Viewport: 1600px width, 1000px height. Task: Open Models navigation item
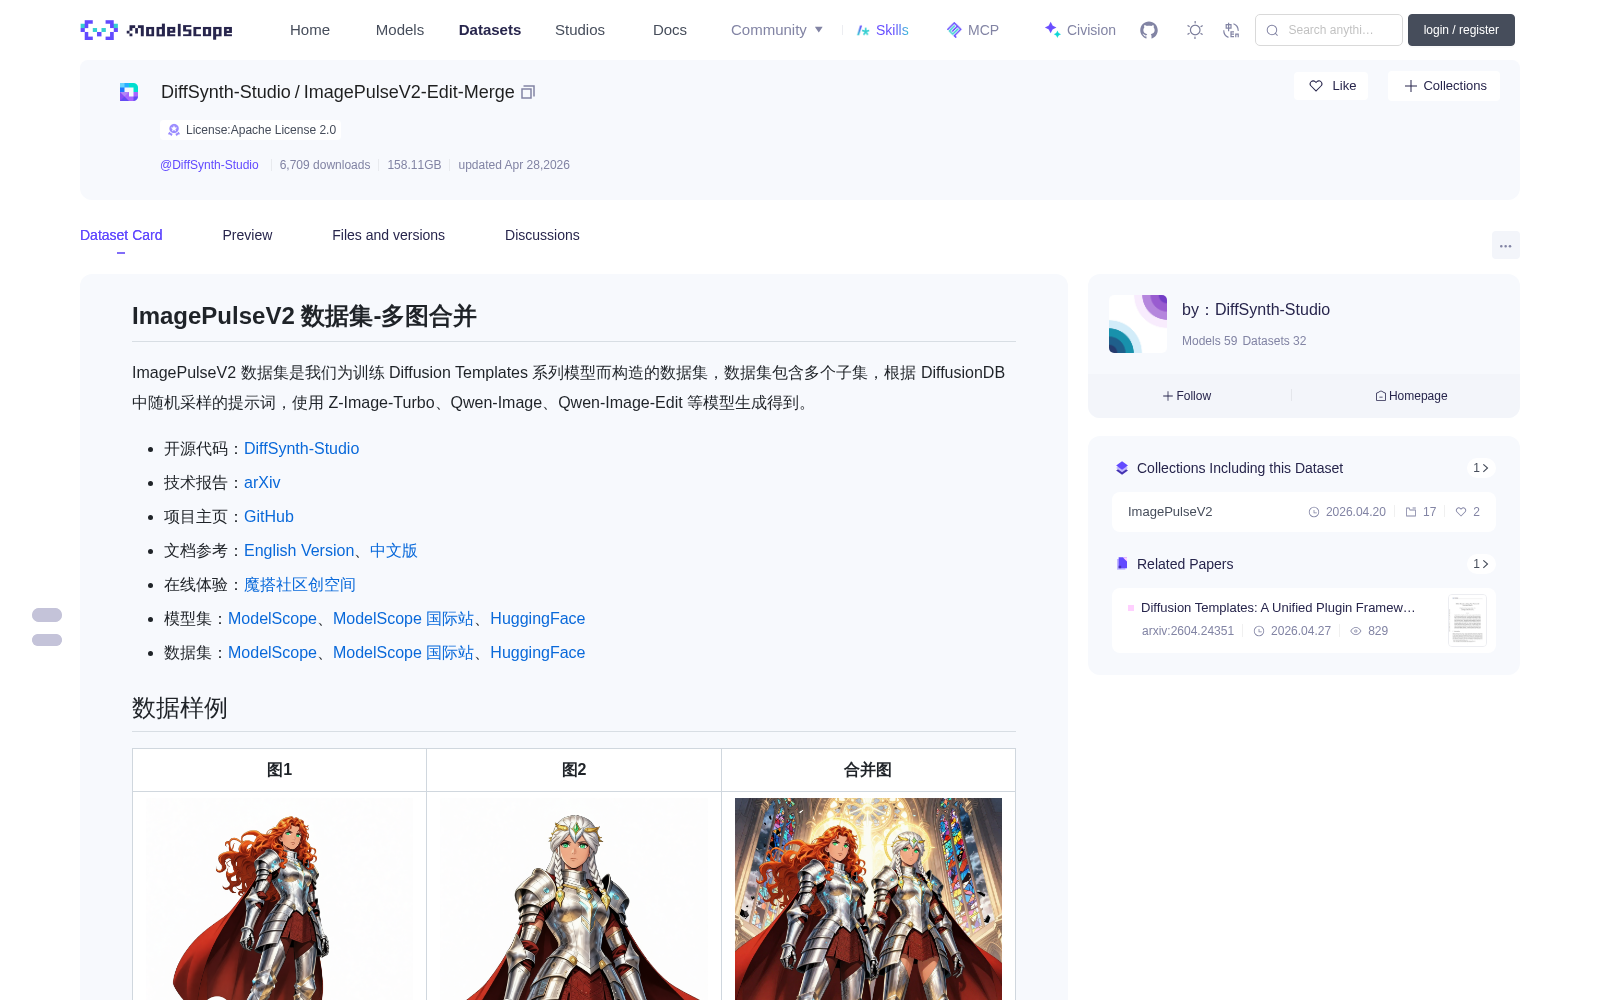coord(400,30)
